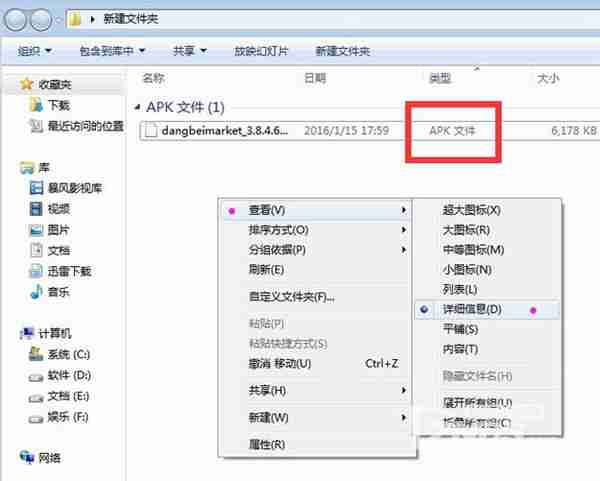
Task: Click the 放映幻灯片 toolbar button
Action: pyautogui.click(x=261, y=51)
